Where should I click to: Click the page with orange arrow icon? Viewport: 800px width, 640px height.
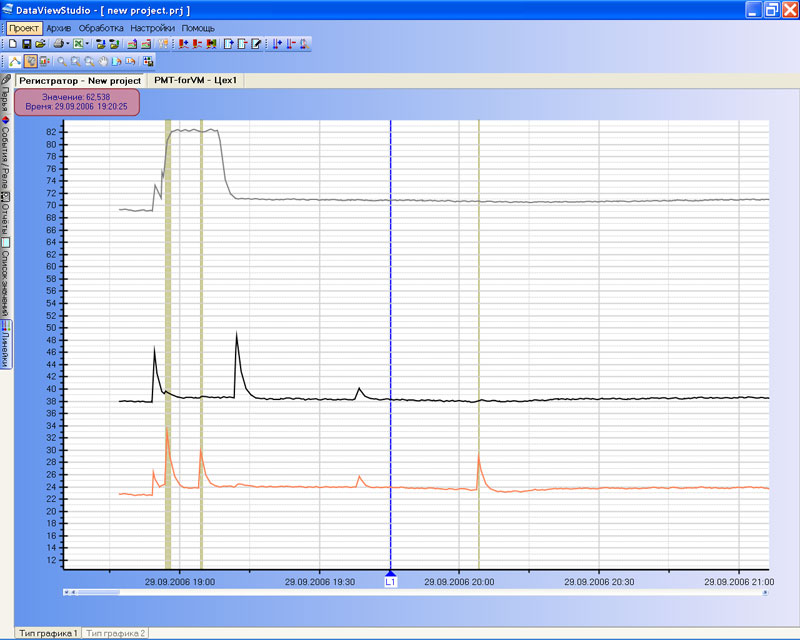117,62
